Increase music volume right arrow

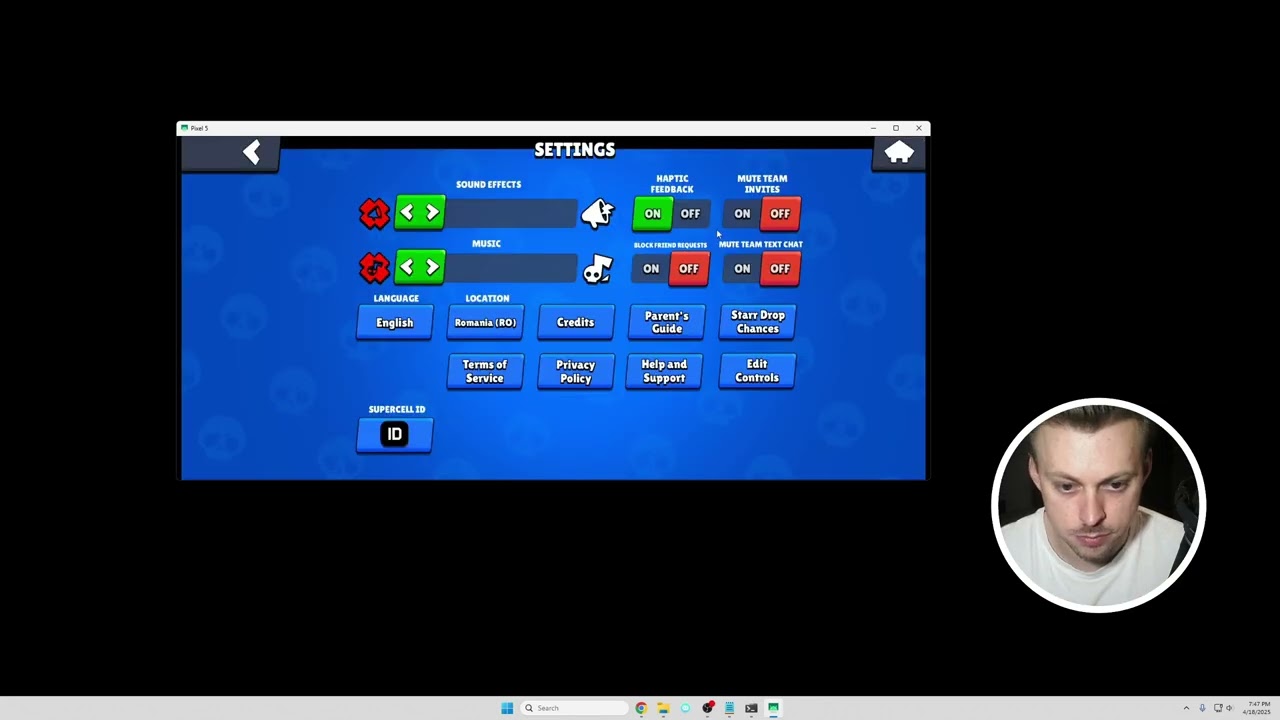432,267
